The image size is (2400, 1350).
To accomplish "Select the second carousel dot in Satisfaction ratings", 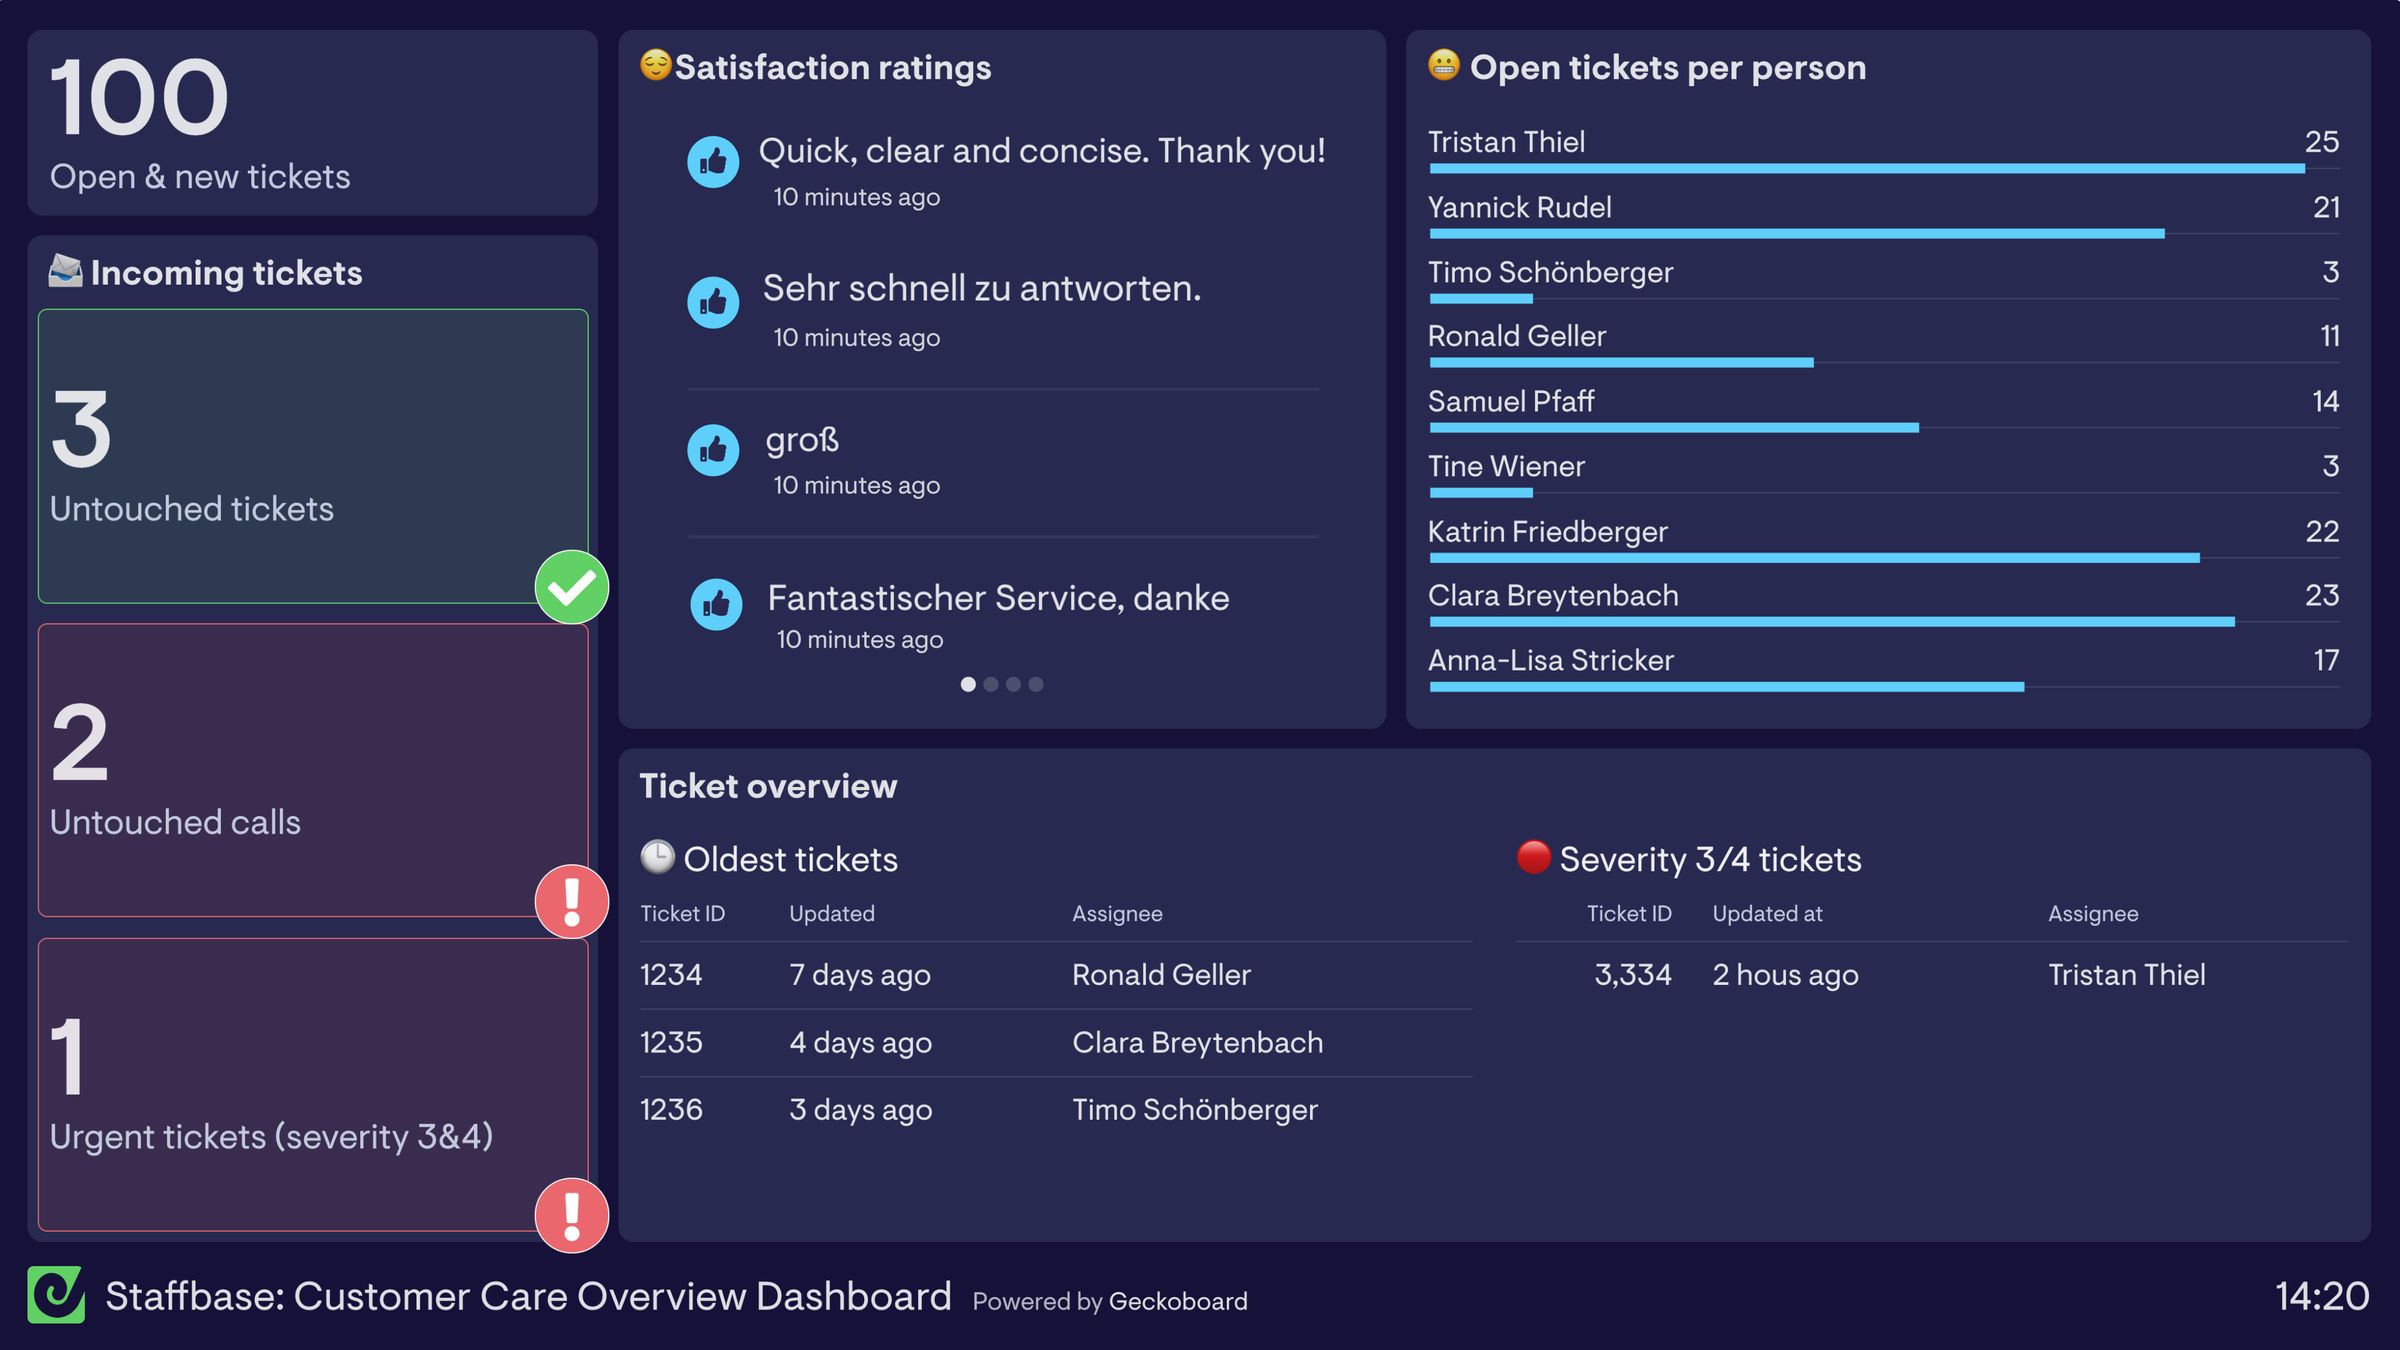I will click(991, 684).
